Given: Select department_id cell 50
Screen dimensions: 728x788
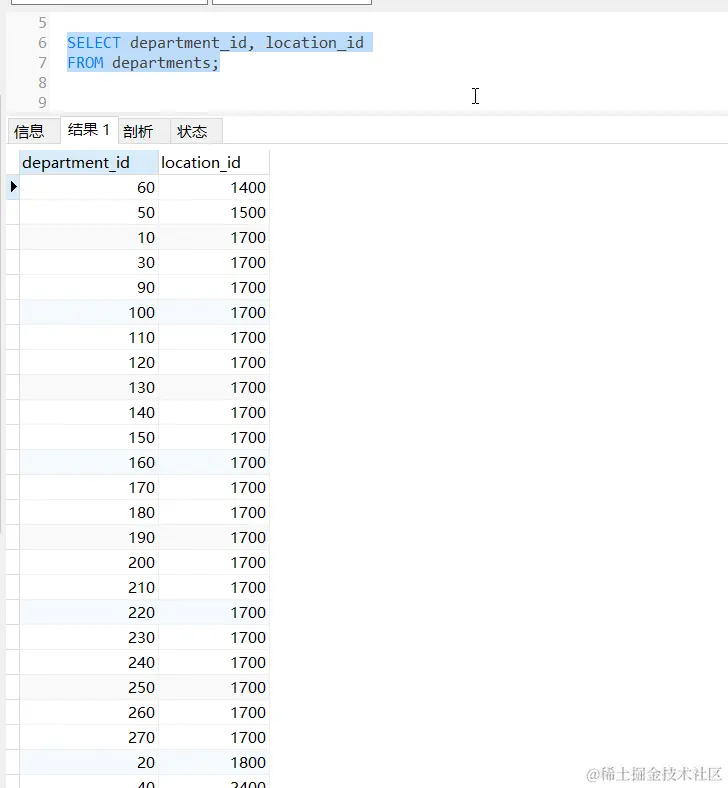Looking at the screenshot, I should pyautogui.click(x=88, y=213).
